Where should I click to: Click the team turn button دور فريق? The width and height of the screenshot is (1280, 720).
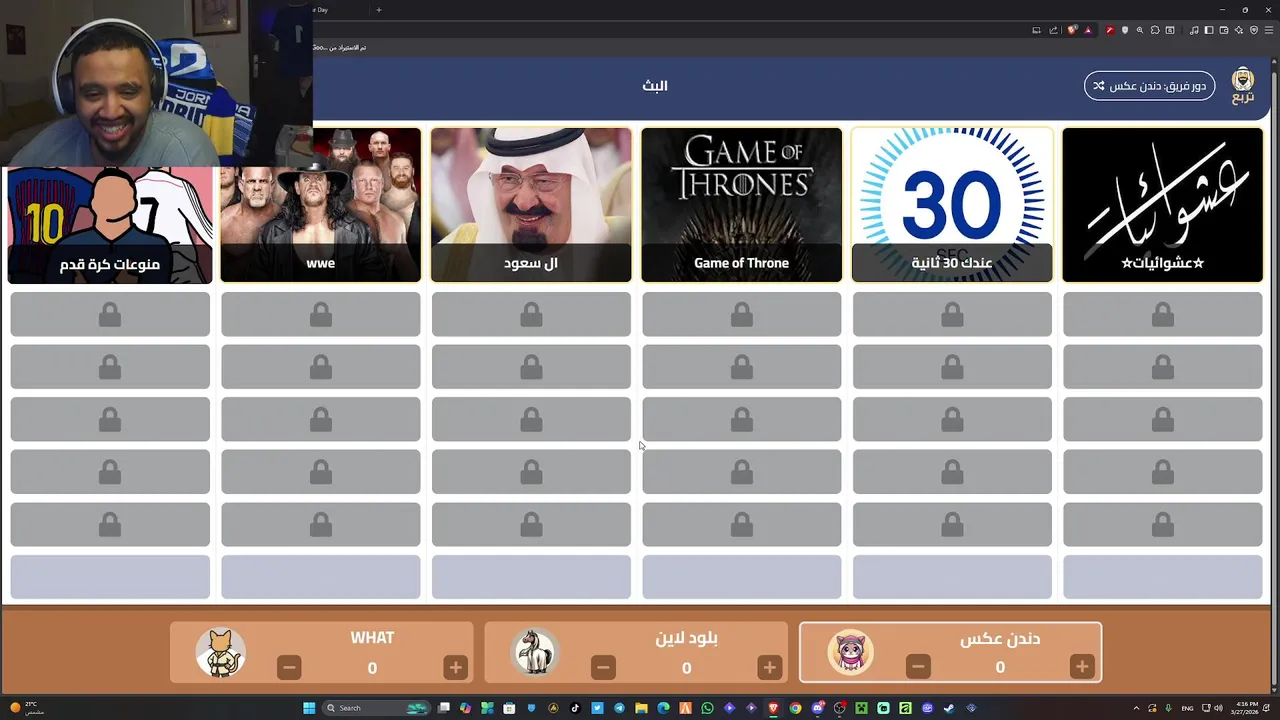(1149, 86)
